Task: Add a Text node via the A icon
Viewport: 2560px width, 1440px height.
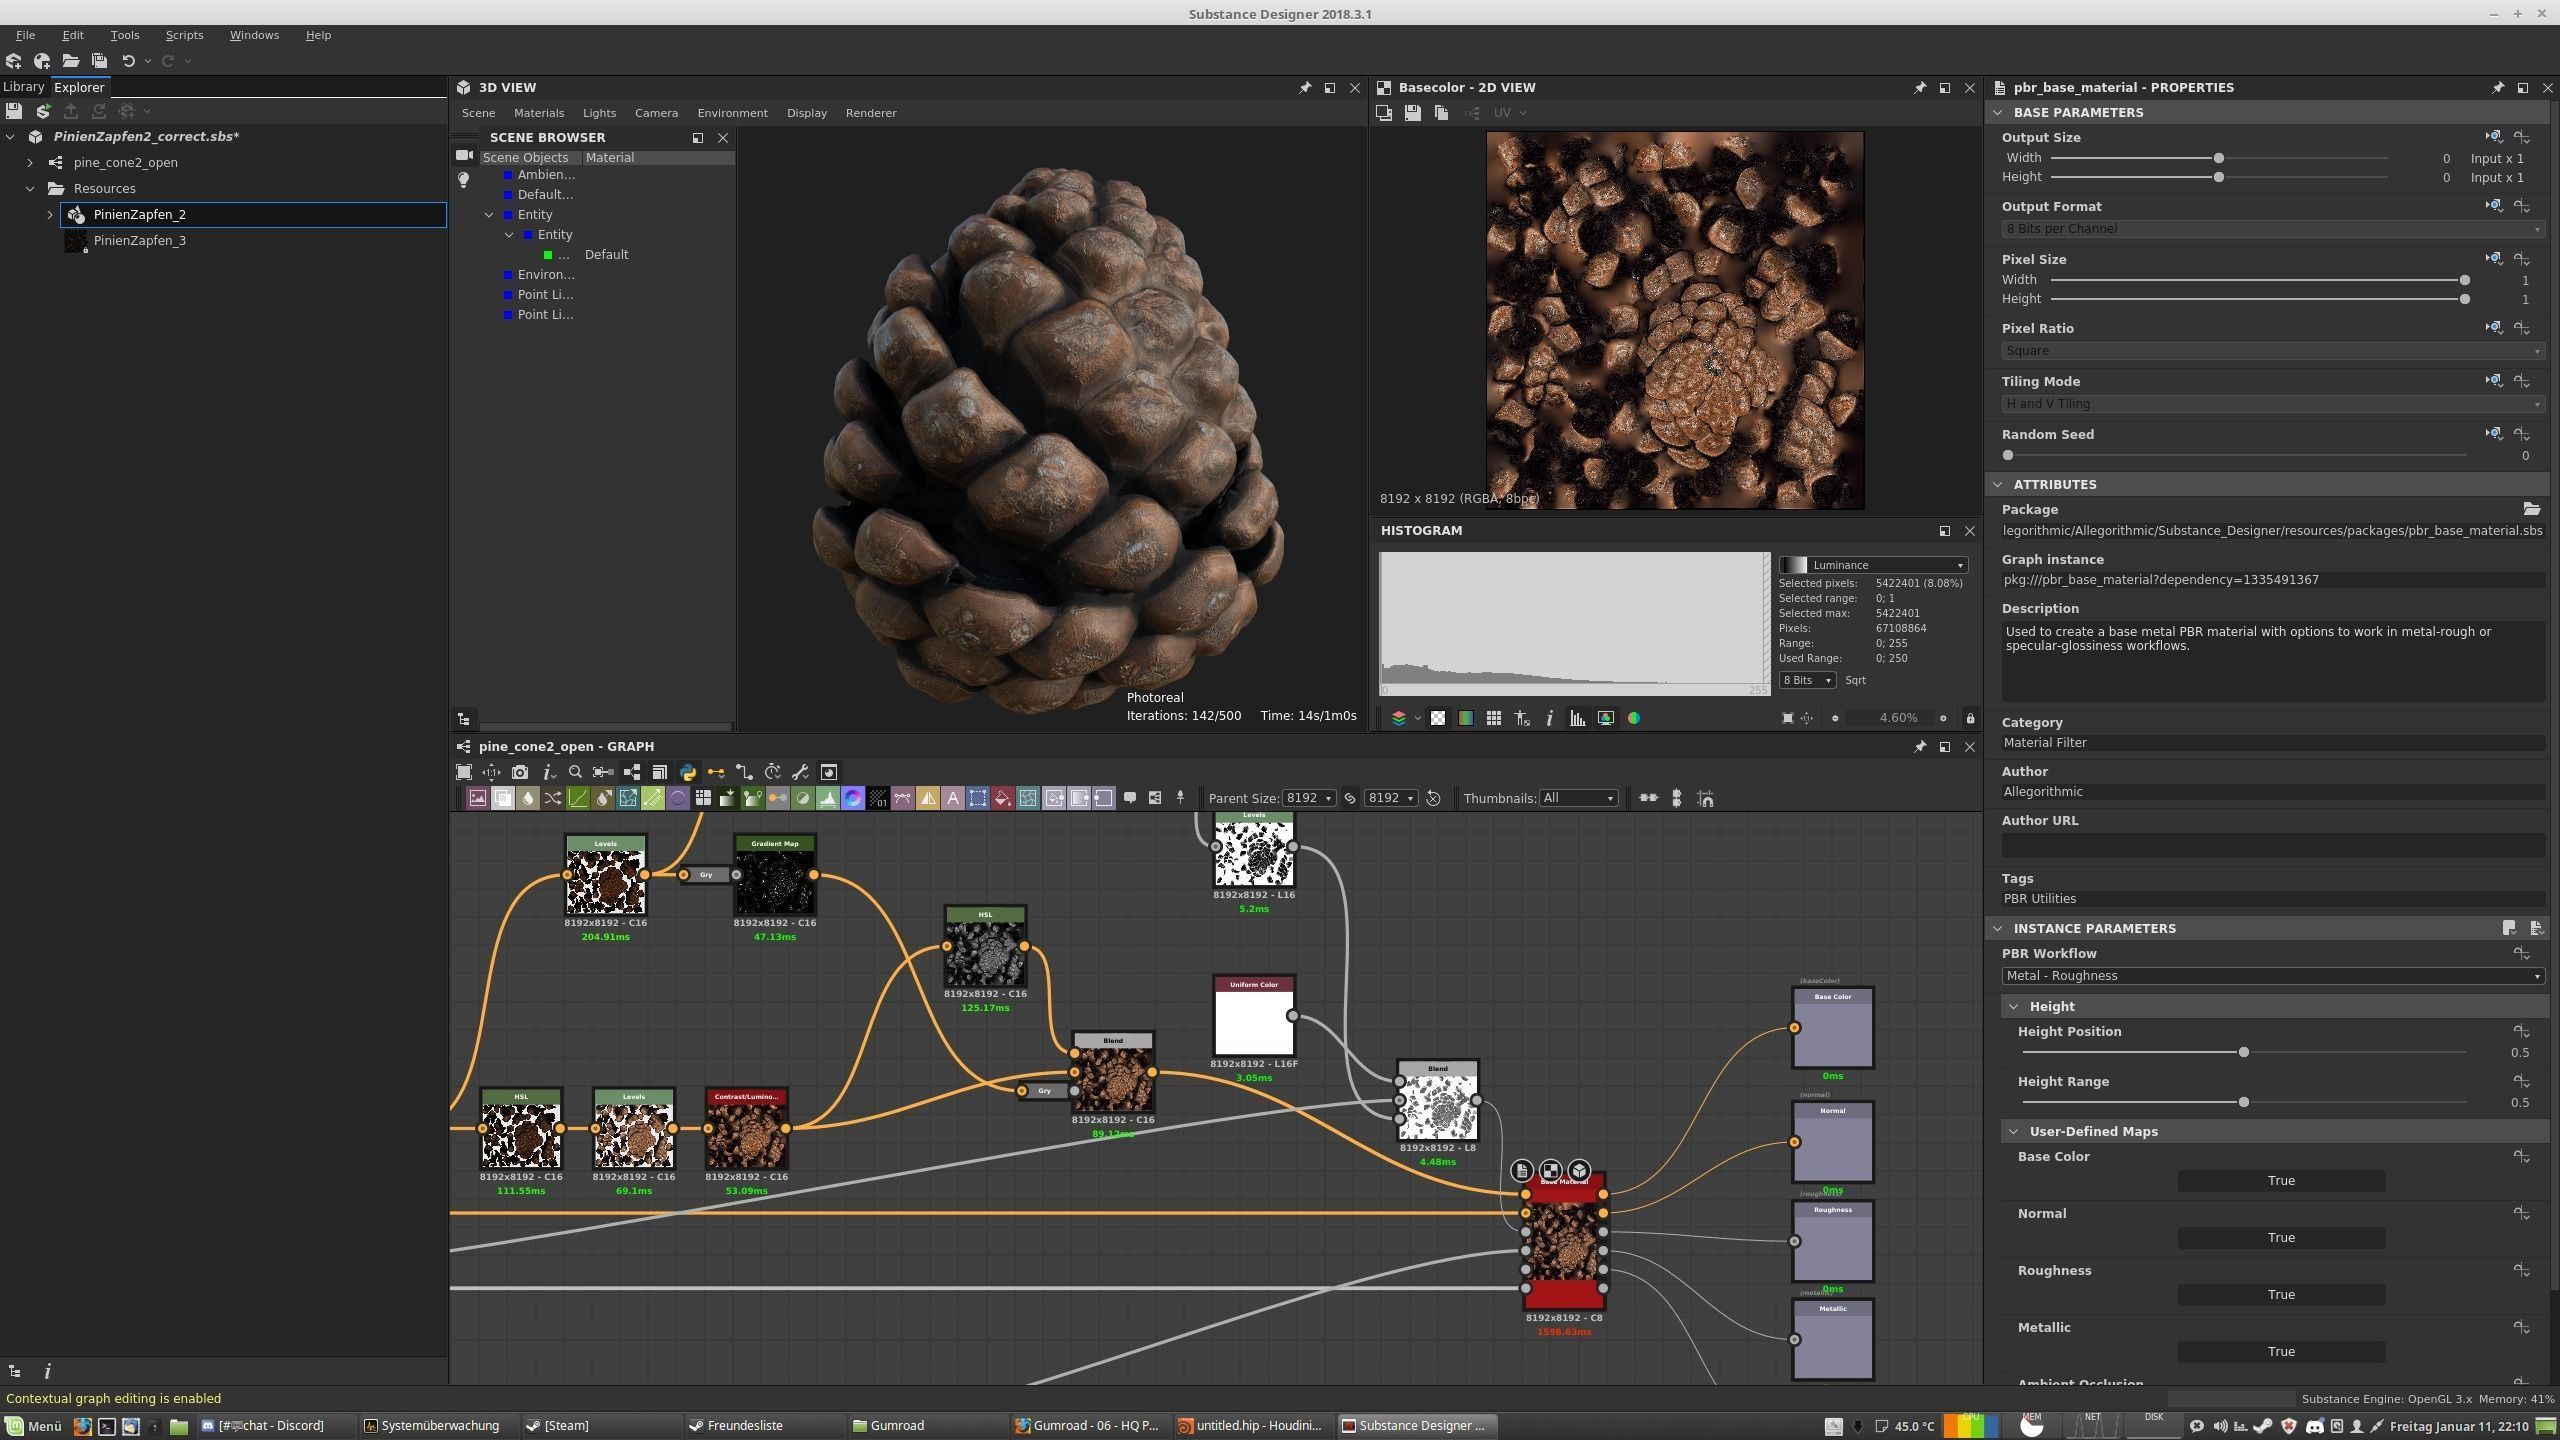Action: coord(953,798)
